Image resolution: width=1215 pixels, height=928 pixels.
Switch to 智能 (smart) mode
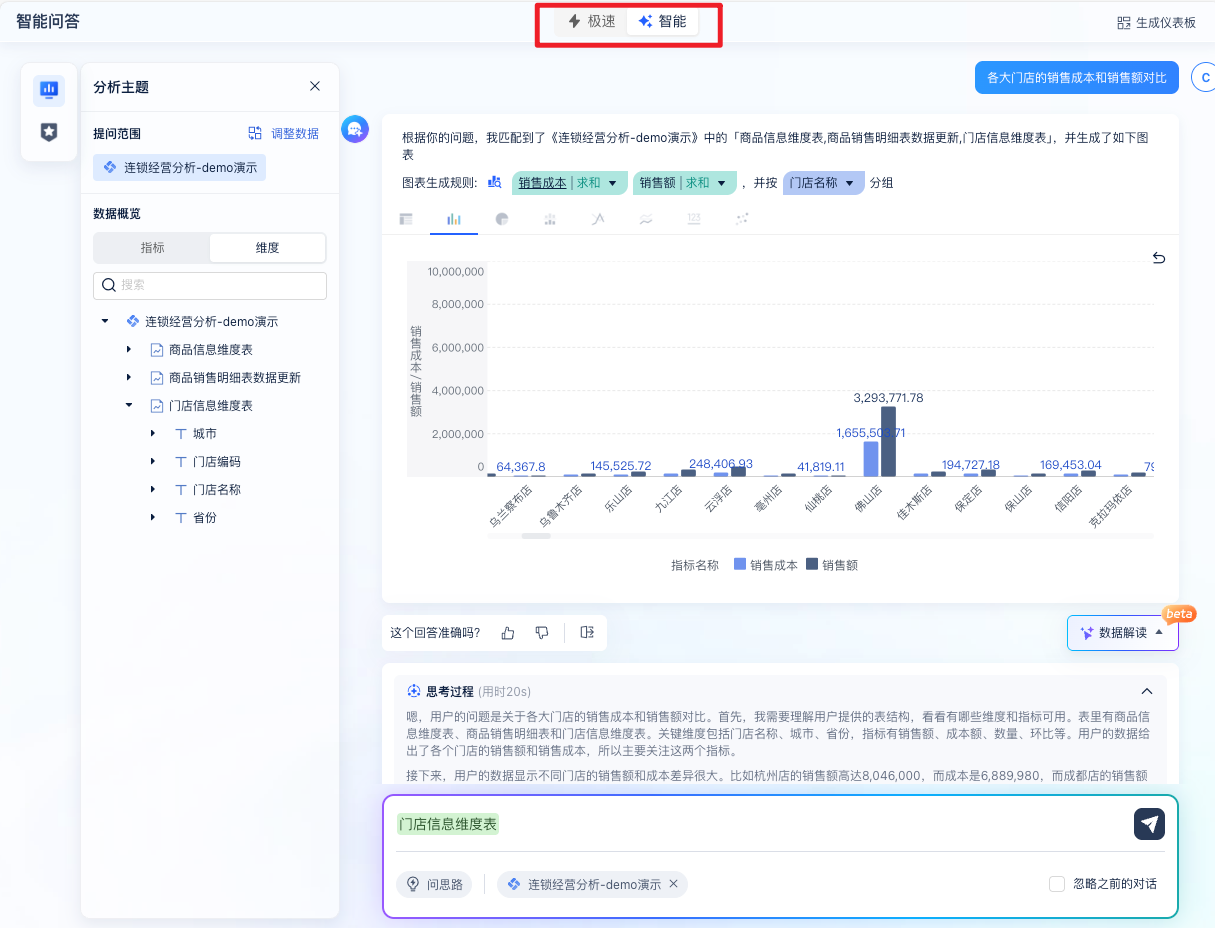[662, 21]
